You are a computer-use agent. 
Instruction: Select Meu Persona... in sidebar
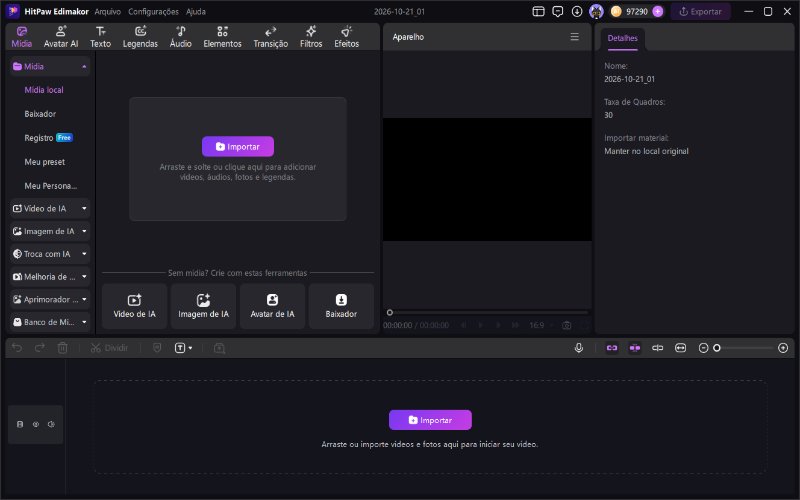51,186
